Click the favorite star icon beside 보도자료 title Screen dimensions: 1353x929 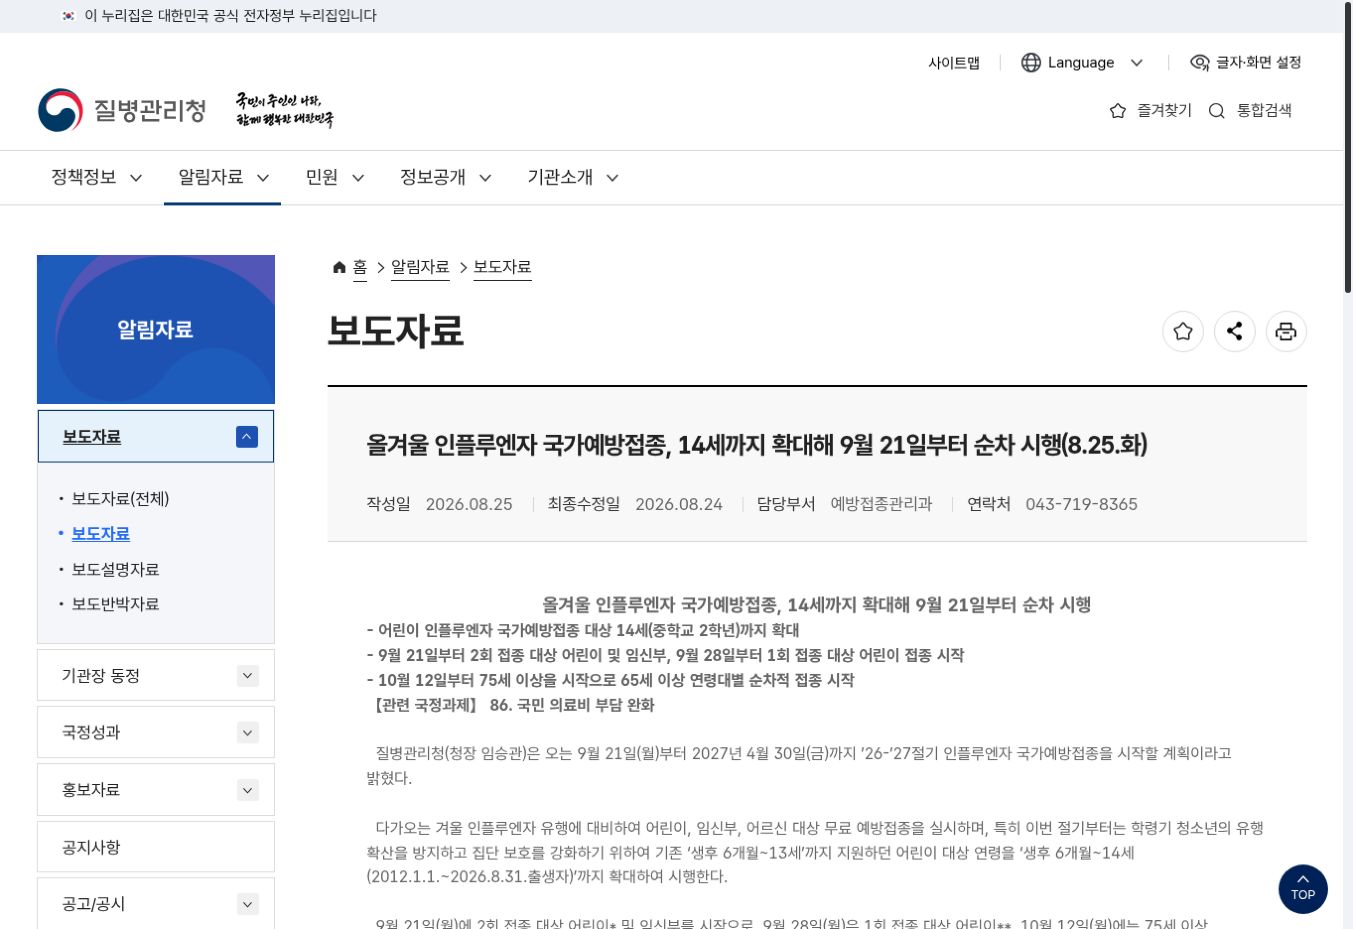[1183, 331]
